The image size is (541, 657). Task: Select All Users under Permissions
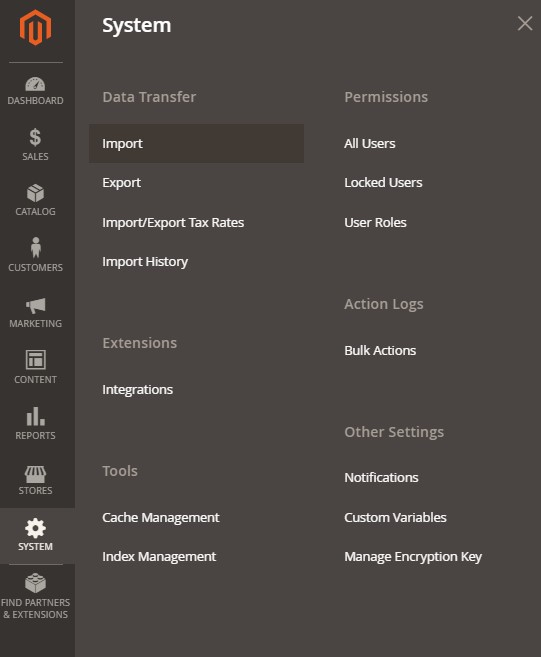tap(370, 143)
